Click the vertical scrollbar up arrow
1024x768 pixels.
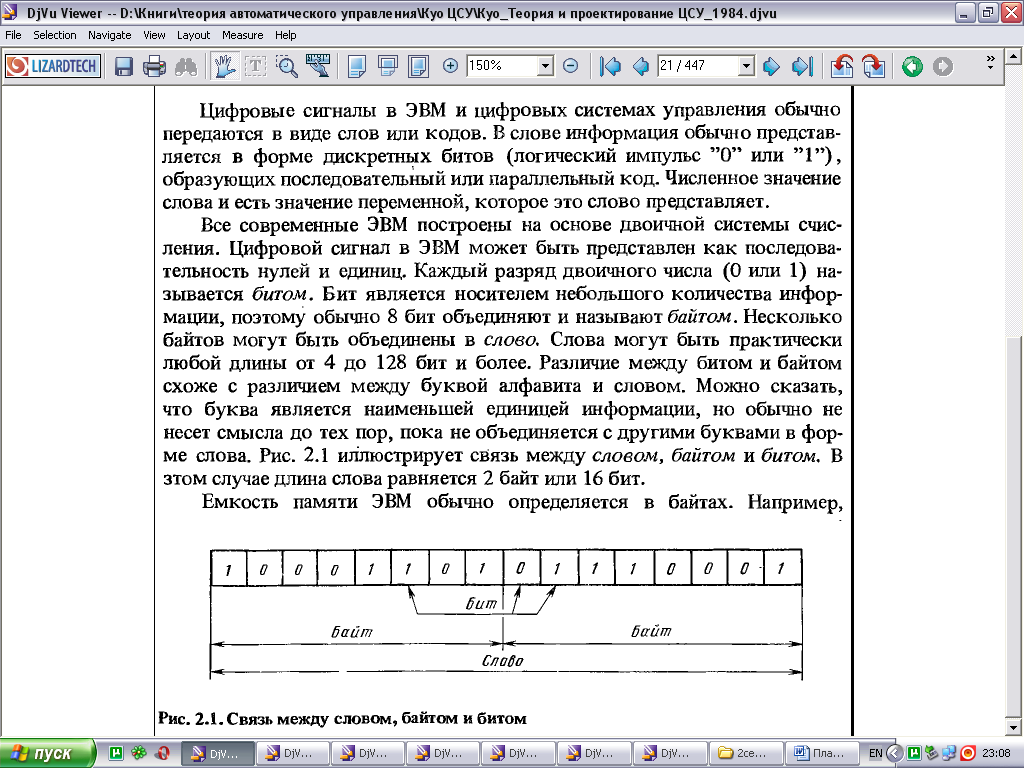click(x=1014, y=57)
